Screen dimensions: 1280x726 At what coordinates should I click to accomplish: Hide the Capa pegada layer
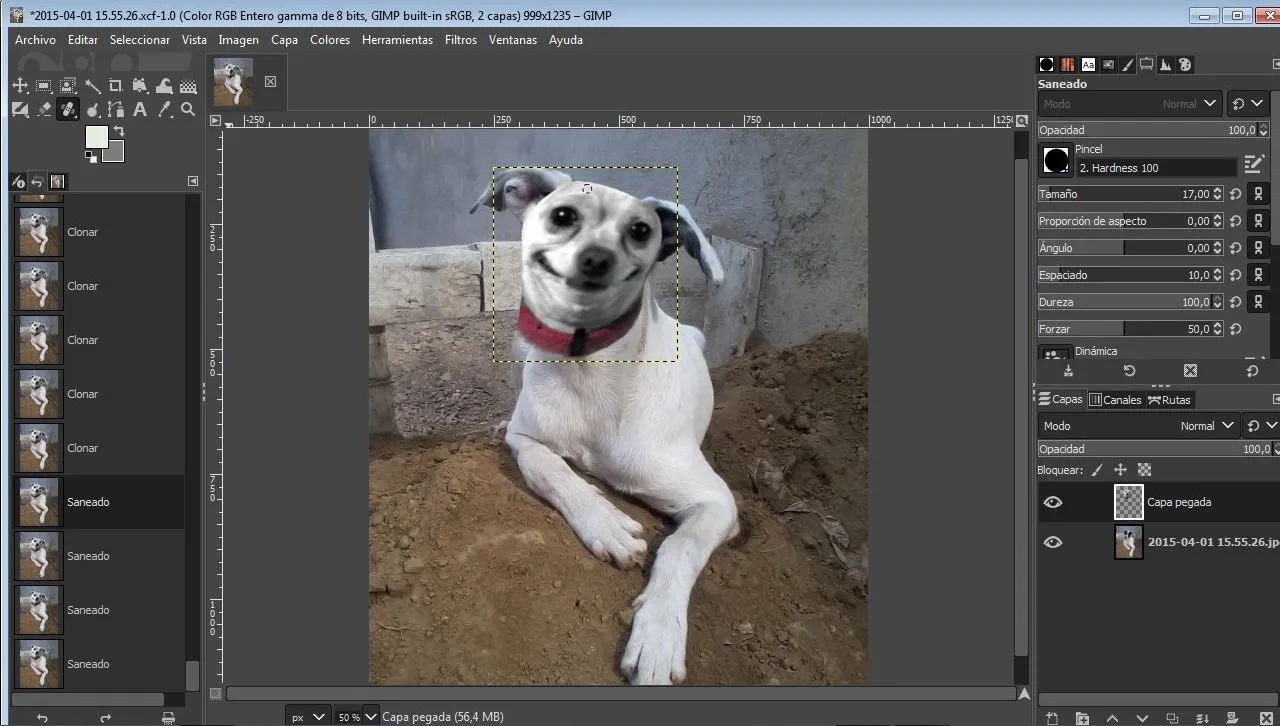click(1053, 502)
